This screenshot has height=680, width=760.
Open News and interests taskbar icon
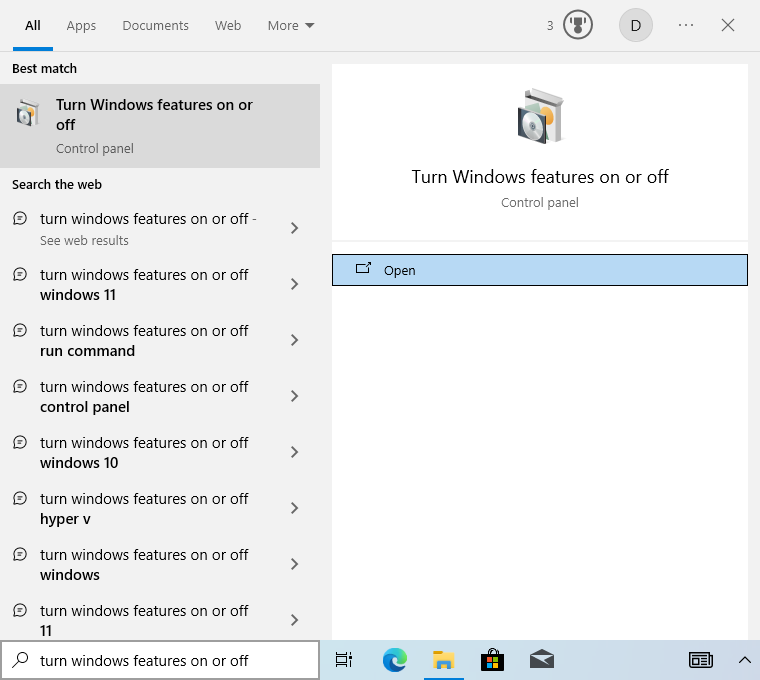point(700,660)
